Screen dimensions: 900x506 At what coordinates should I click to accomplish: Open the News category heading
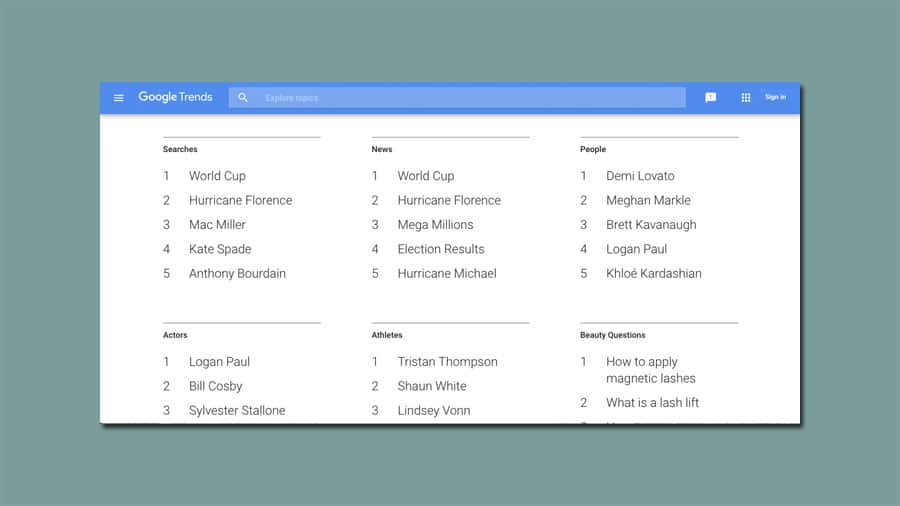[382, 149]
